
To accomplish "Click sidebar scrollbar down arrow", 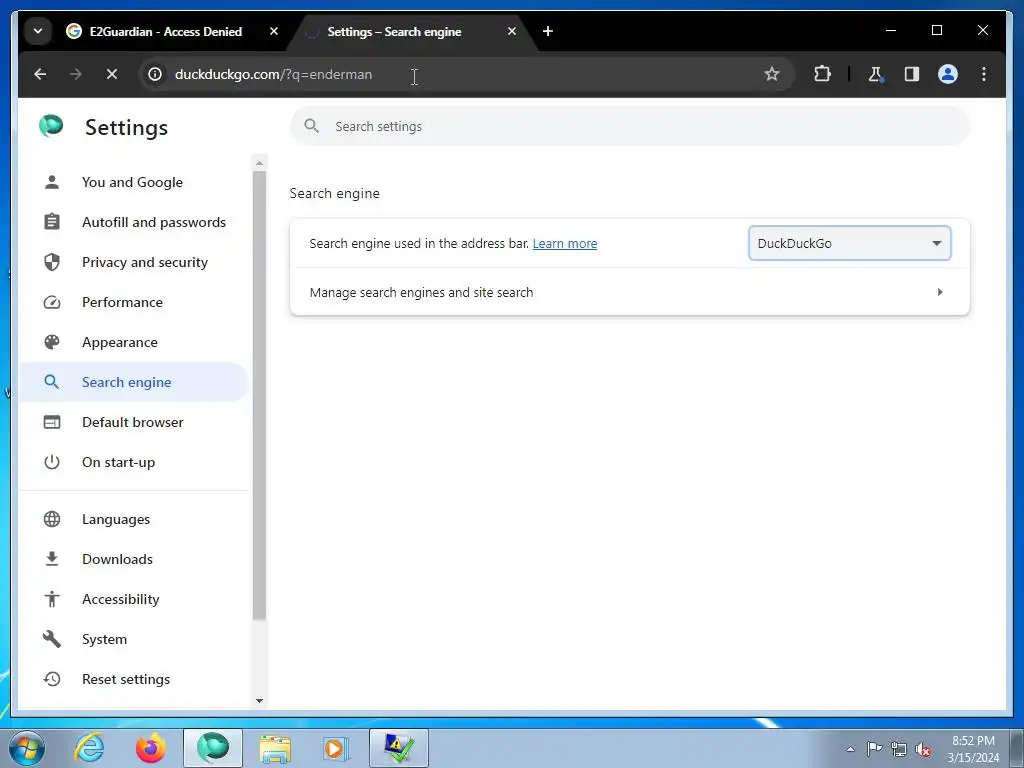I will pyautogui.click(x=259, y=701).
